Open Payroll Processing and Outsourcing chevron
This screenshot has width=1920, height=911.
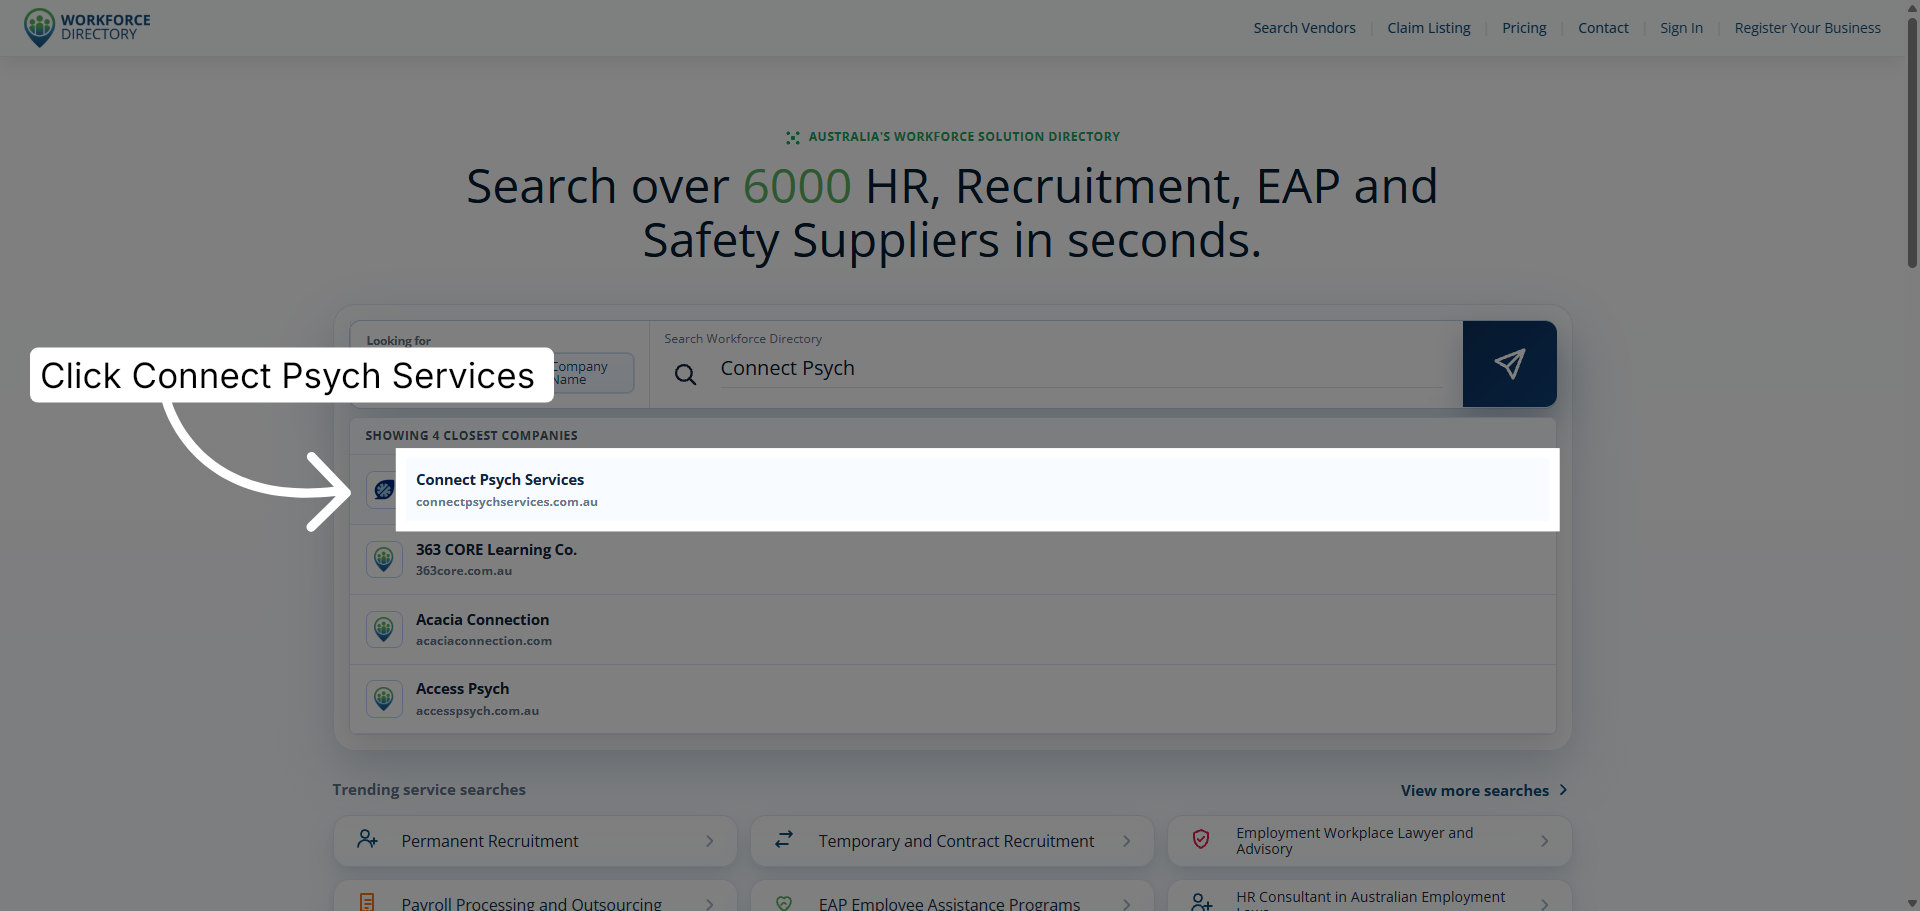(x=709, y=904)
